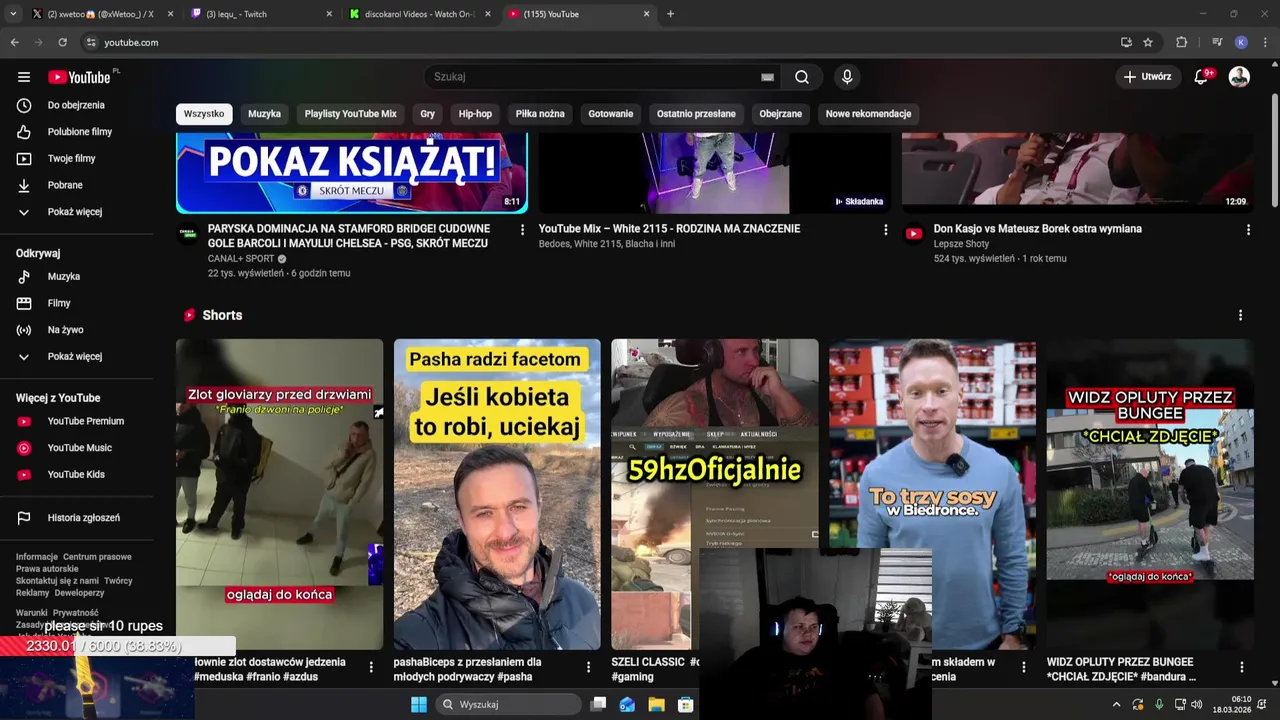Open the taskbar volume speaker icon
Screen dimensions: 1280x720
pyautogui.click(x=1197, y=704)
